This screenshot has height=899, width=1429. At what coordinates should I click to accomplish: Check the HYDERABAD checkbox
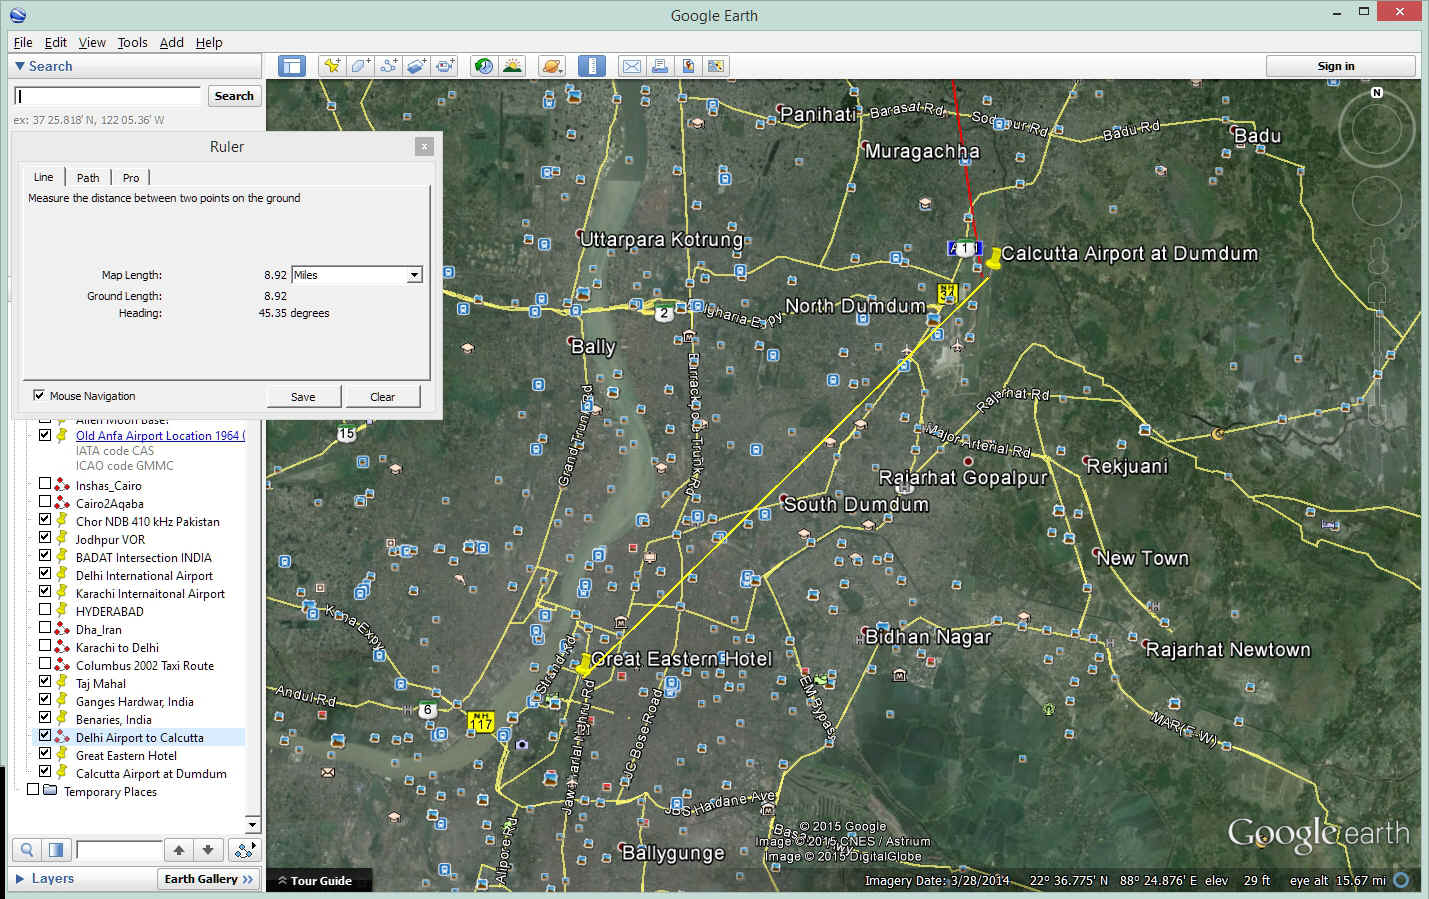tap(44, 611)
